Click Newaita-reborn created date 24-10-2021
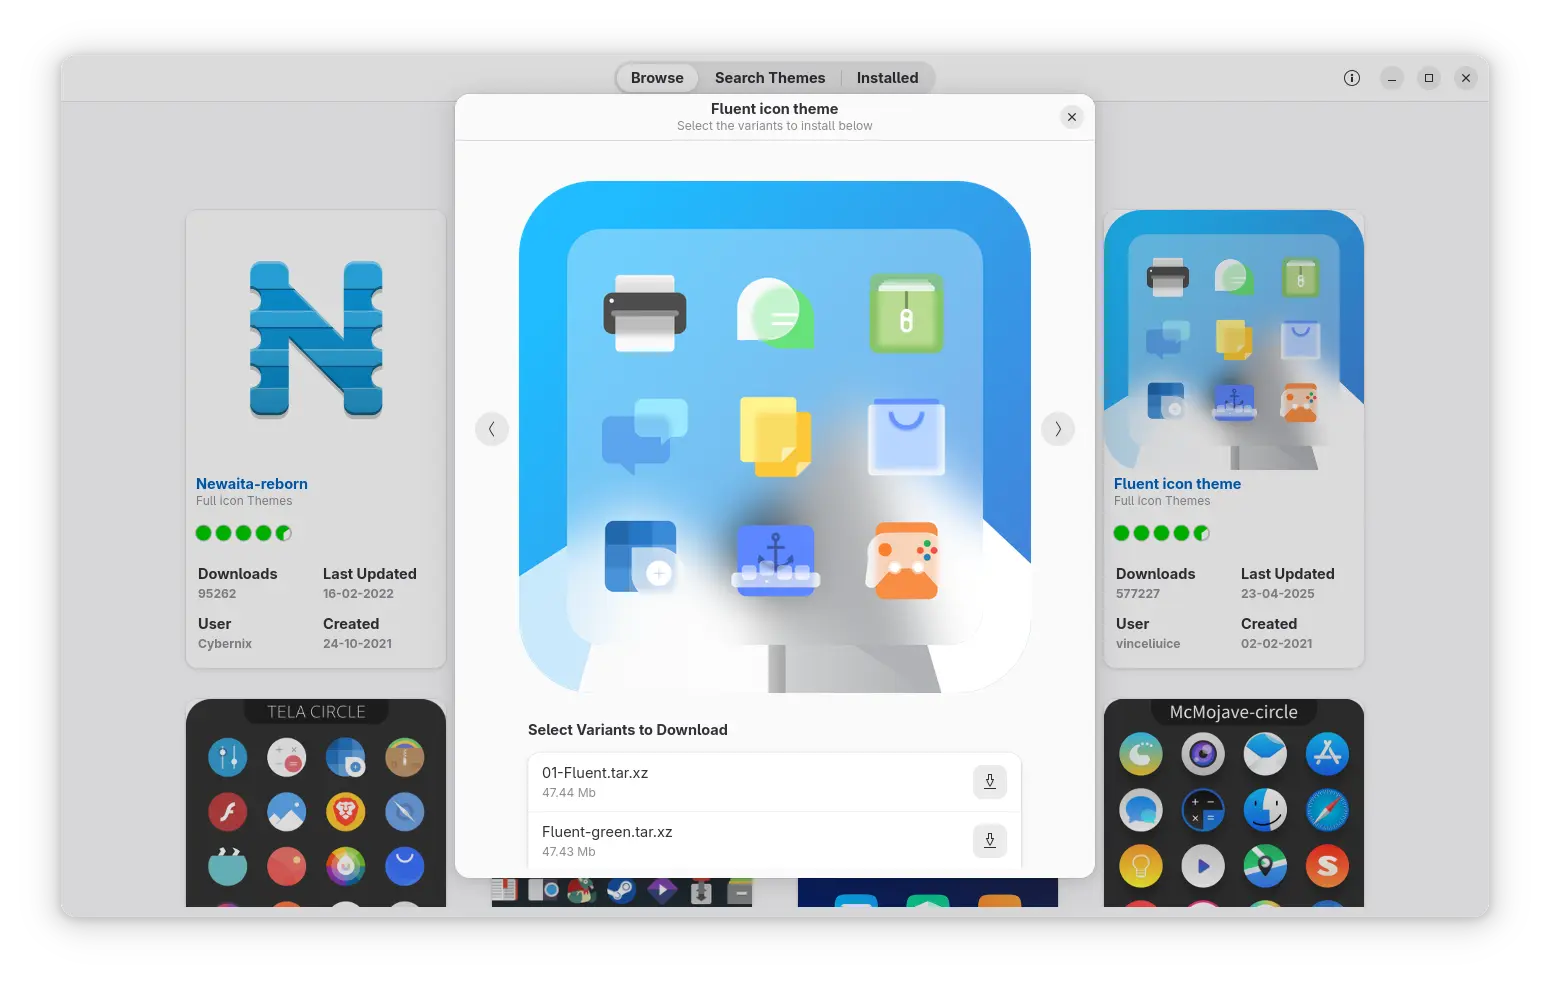 357,644
